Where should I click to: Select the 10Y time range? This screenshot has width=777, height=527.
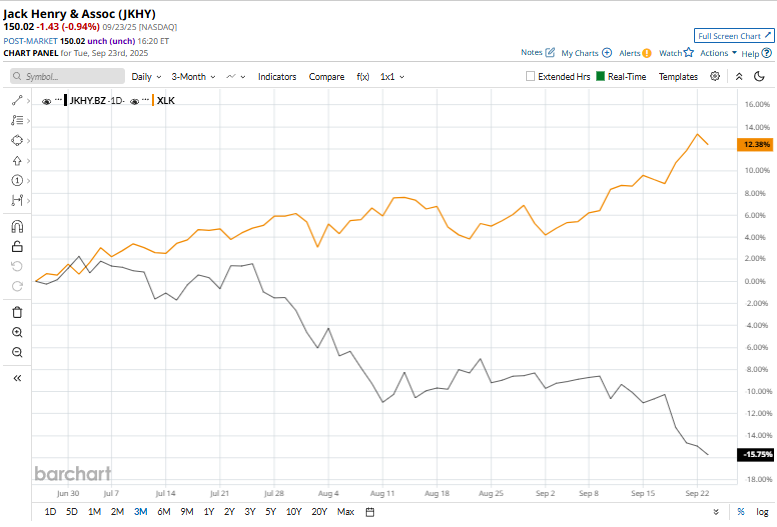pyautogui.click(x=293, y=512)
